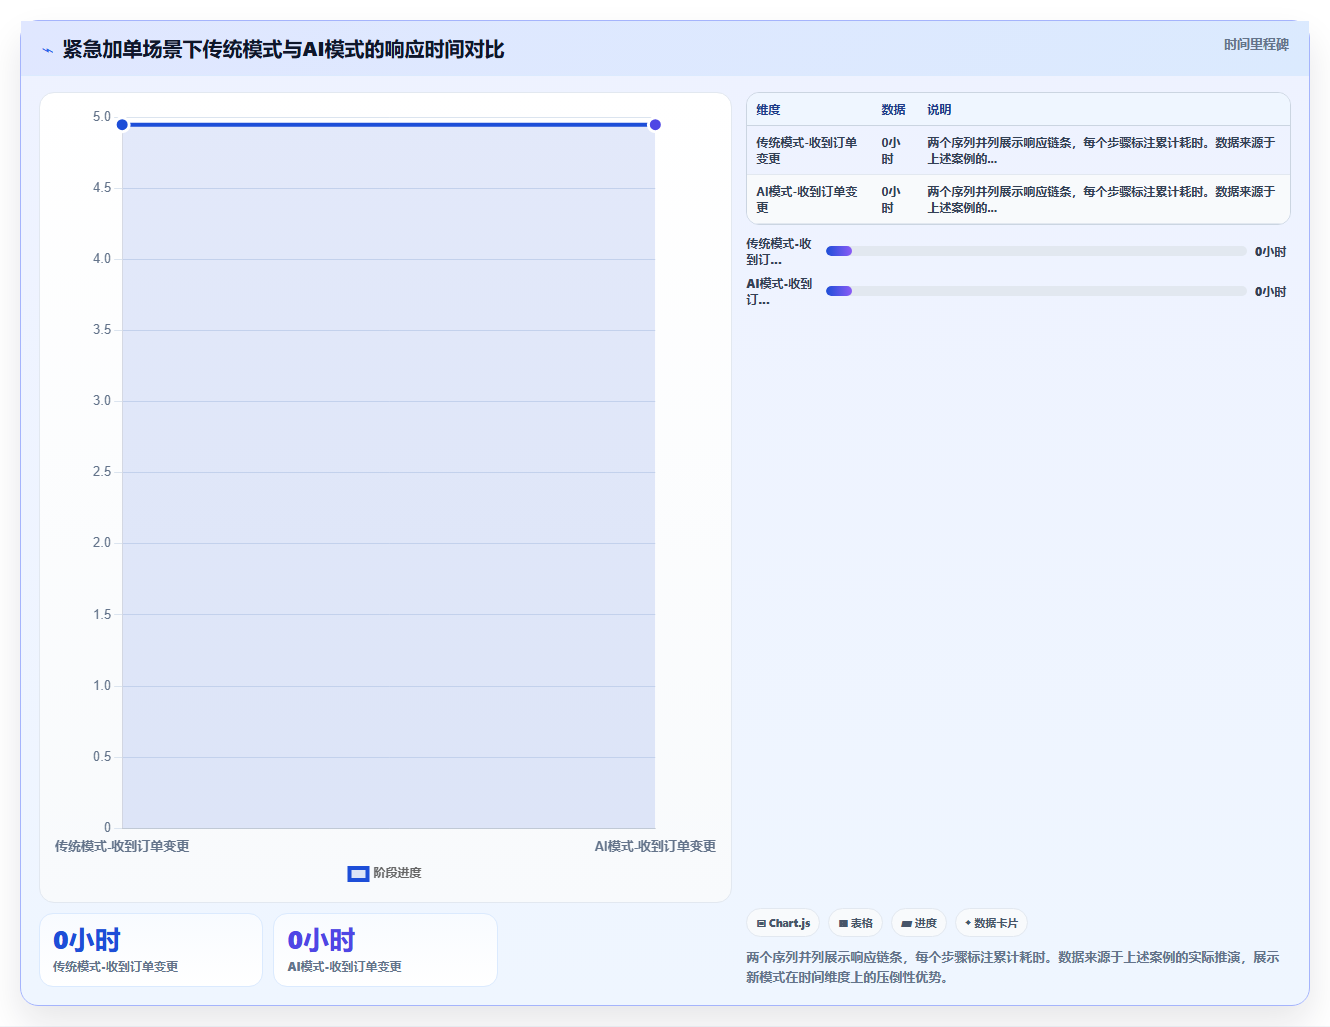This screenshot has height=1027, width=1330.
Task: Click the description cell in the 传统模式 row
Action: 1102,151
